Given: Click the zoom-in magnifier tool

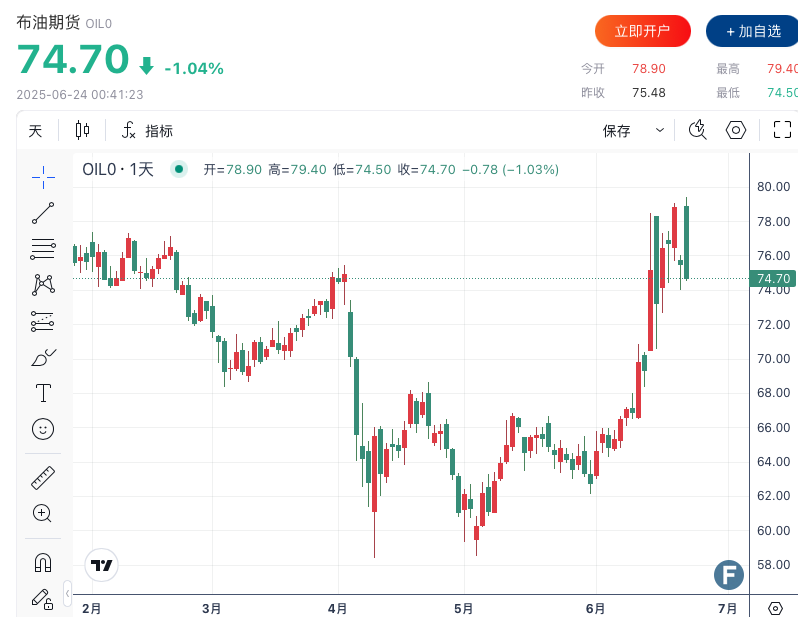Looking at the screenshot, I should (x=43, y=513).
